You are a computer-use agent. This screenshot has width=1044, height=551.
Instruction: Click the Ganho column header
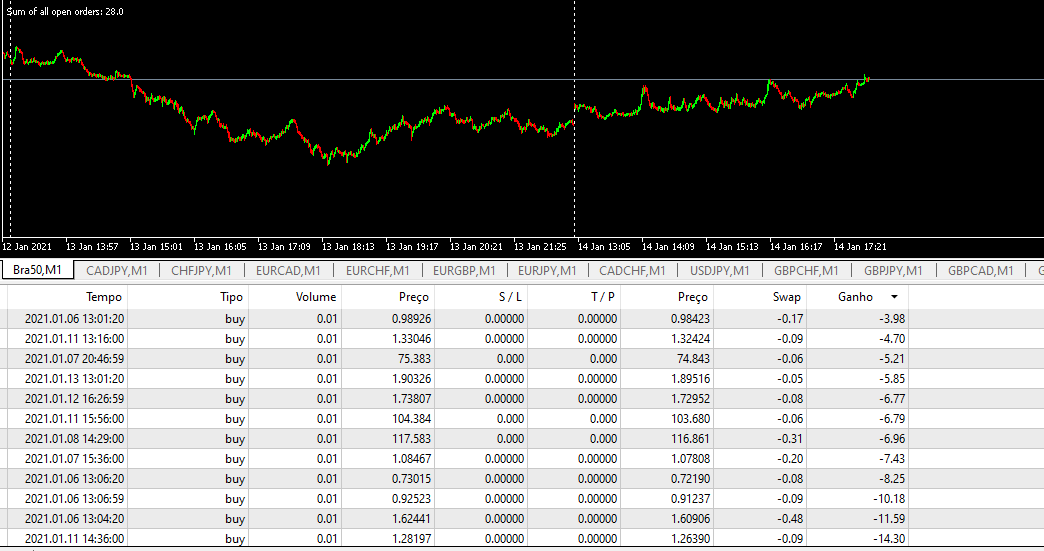point(858,297)
